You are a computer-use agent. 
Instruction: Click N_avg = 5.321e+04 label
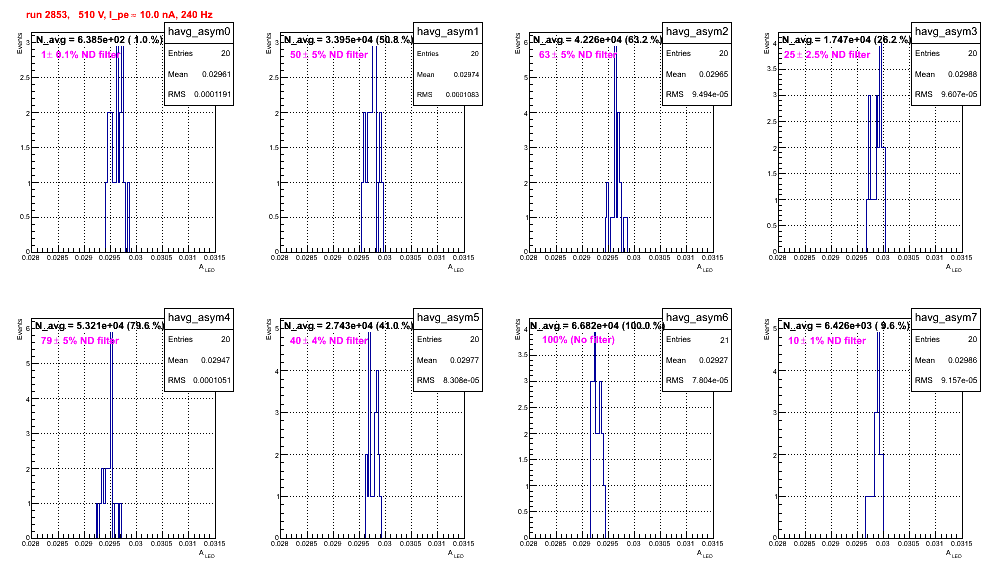99,326
